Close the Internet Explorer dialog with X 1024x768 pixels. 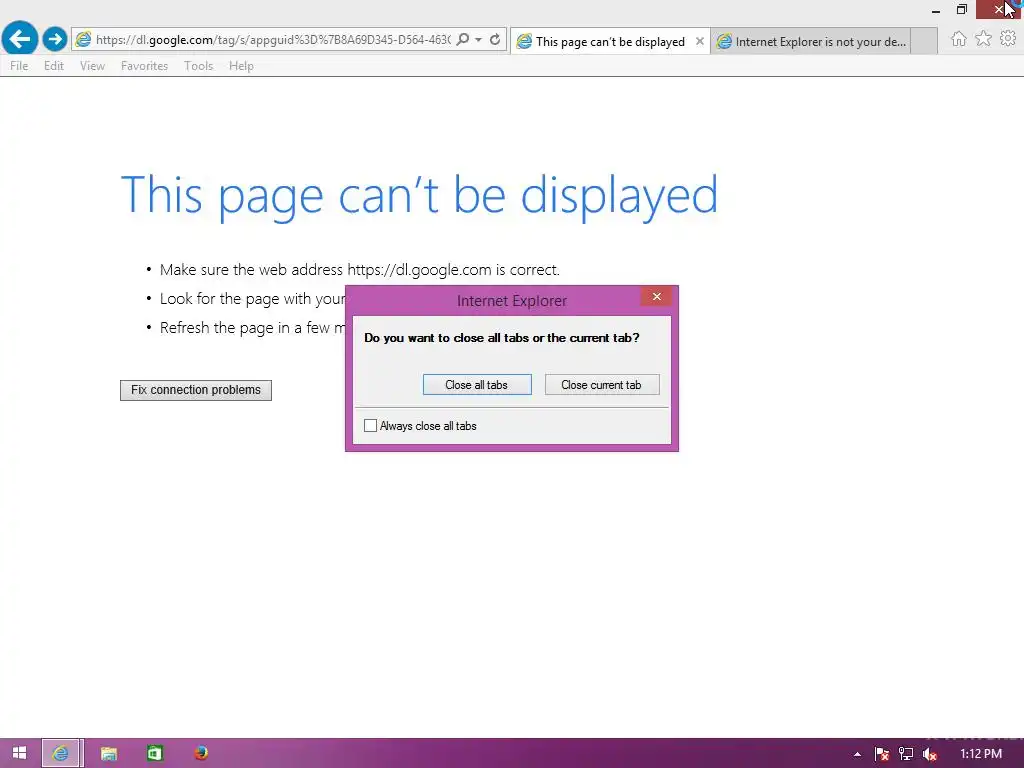(x=656, y=296)
